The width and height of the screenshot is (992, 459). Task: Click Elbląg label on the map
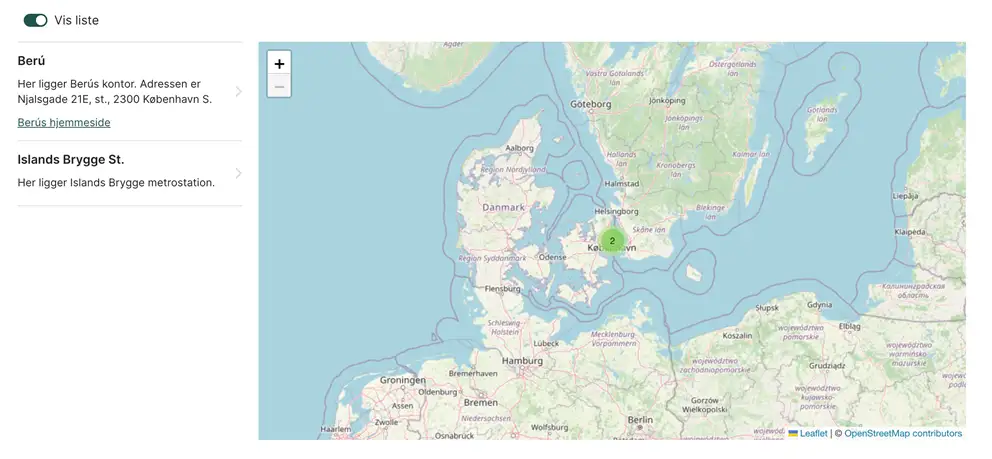tap(850, 327)
